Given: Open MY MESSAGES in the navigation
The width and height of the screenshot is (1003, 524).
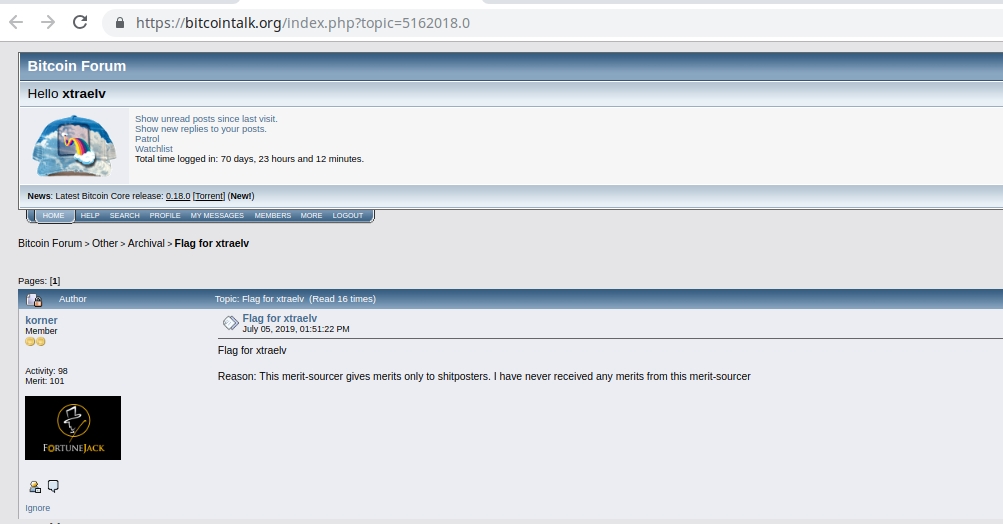Looking at the screenshot, I should click(217, 216).
